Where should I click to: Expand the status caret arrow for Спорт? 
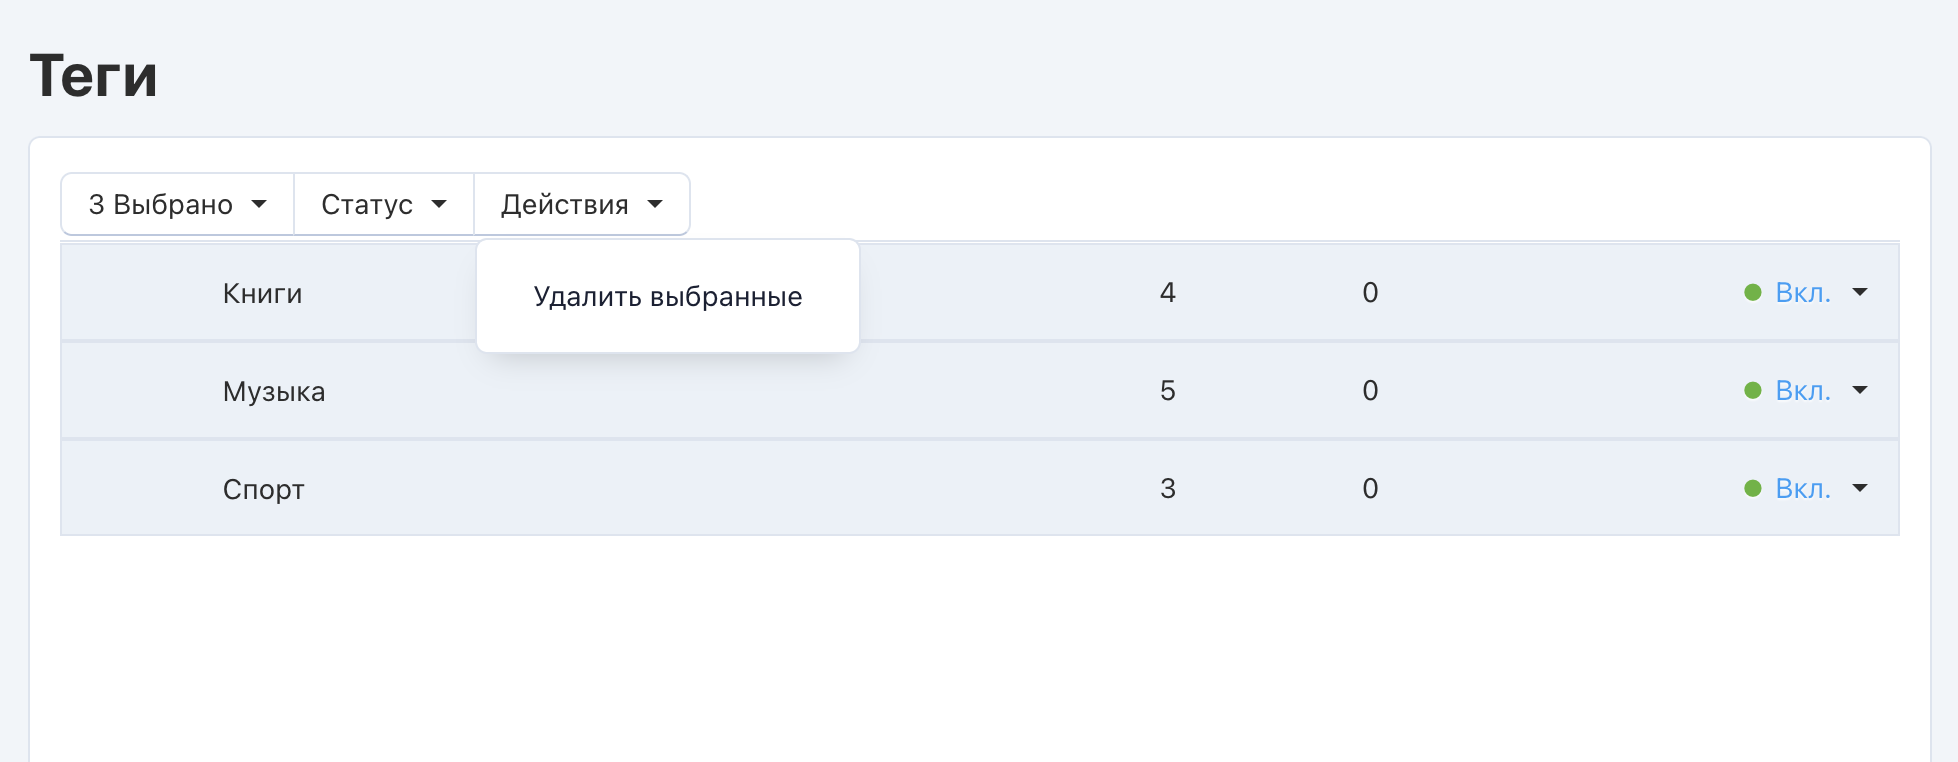point(1860,489)
